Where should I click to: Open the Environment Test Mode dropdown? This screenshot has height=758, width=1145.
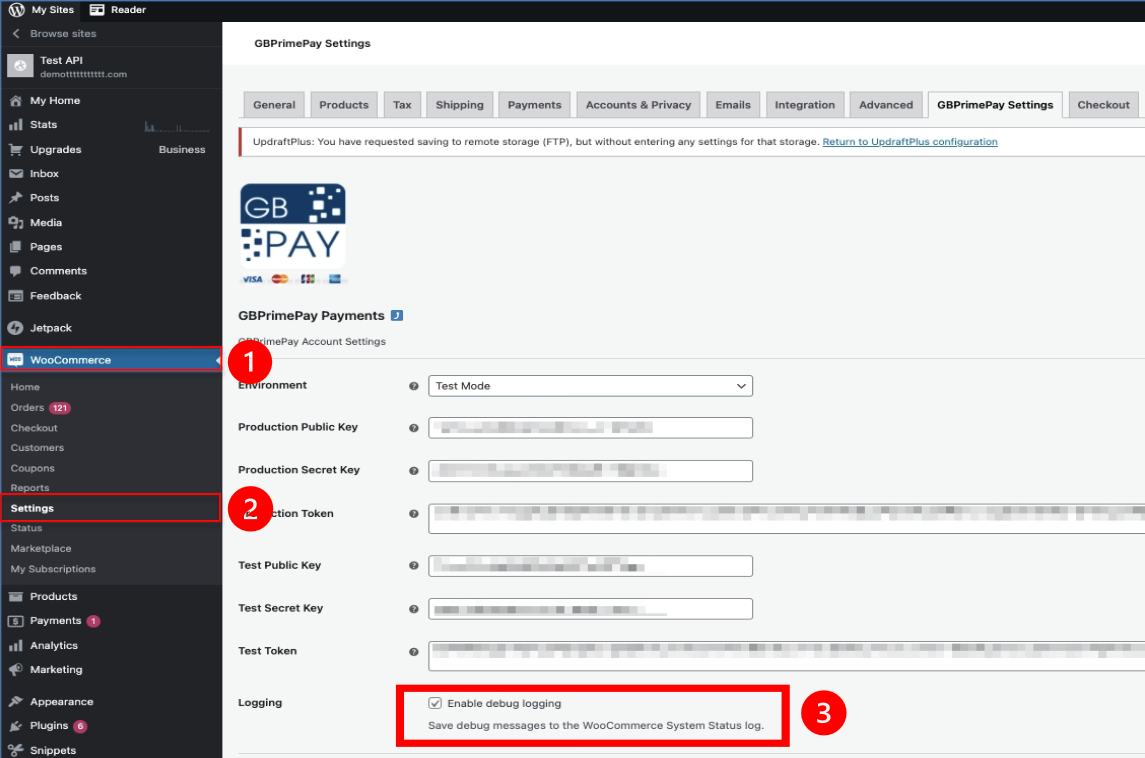coord(590,386)
